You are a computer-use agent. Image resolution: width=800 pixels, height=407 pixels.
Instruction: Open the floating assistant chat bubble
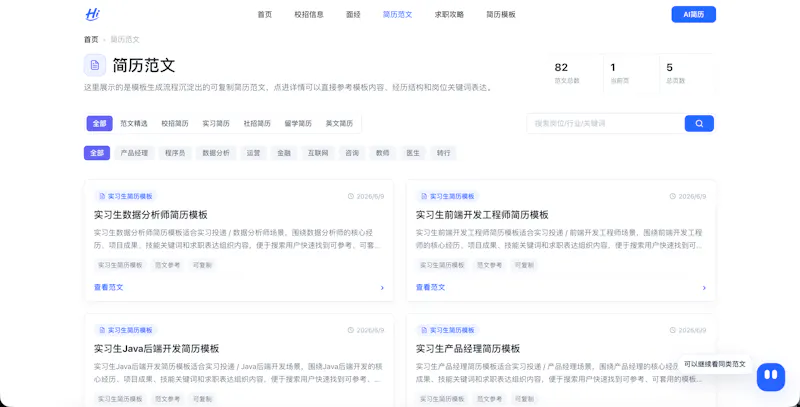(770, 377)
